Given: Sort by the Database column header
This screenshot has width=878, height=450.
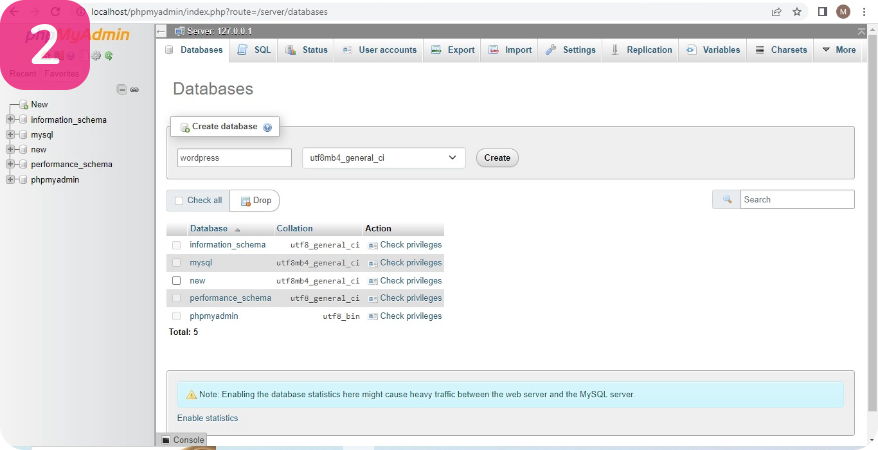Looking at the screenshot, I should (209, 228).
